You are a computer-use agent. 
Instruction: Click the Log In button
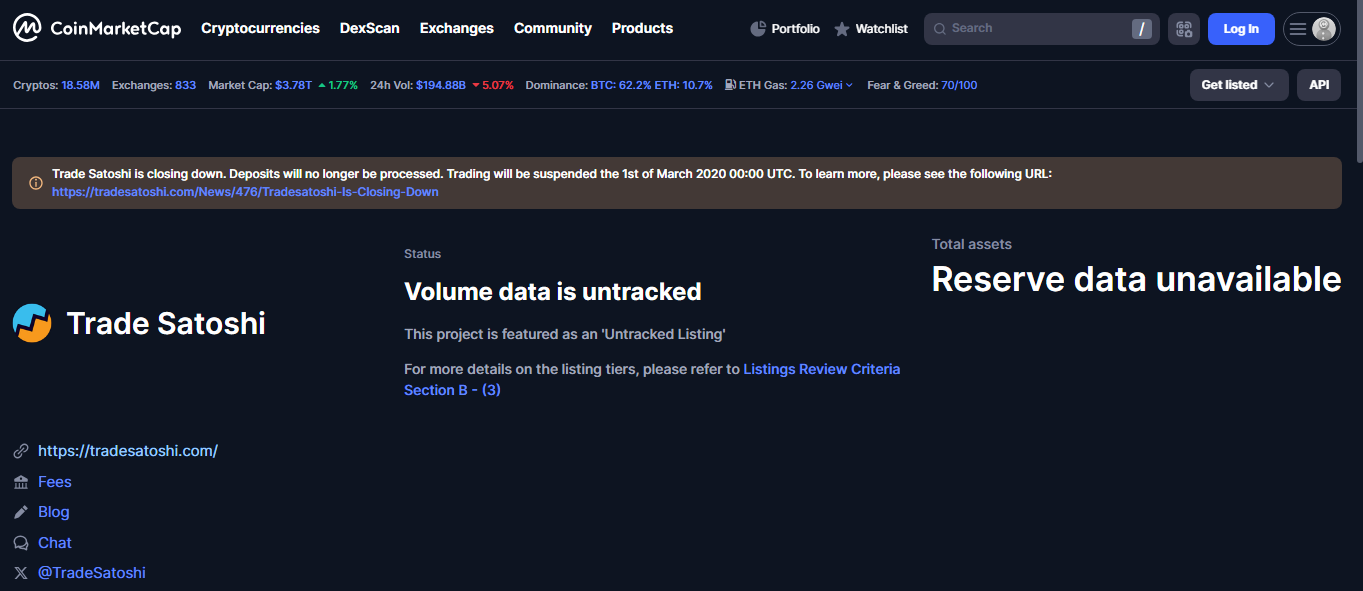[1241, 29]
